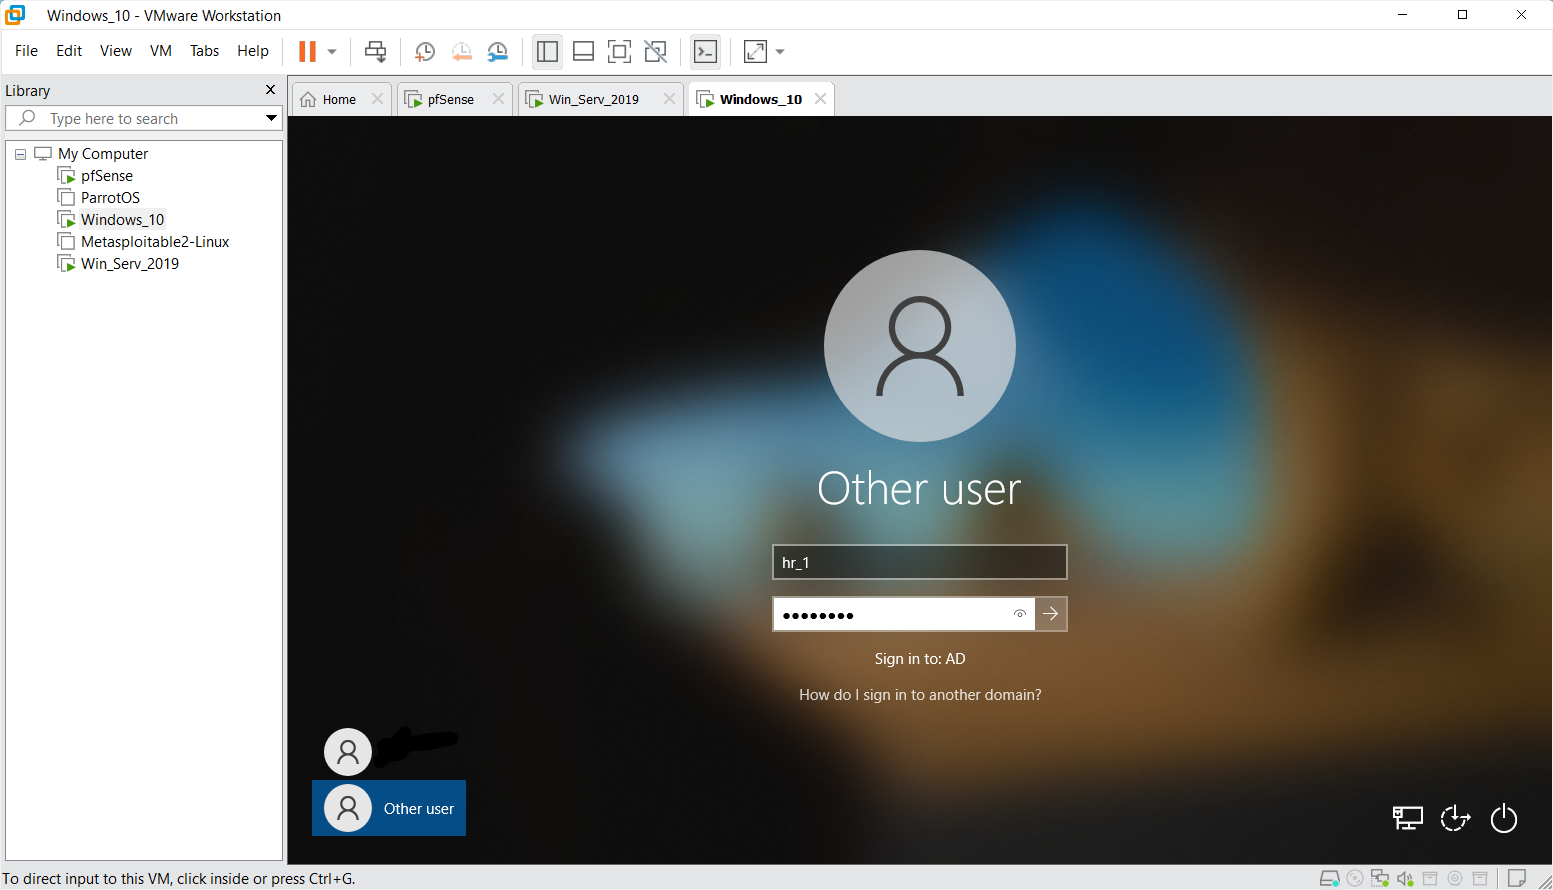The image size is (1553, 890).
Task: Collapse the My Computer tree node
Action: point(20,154)
